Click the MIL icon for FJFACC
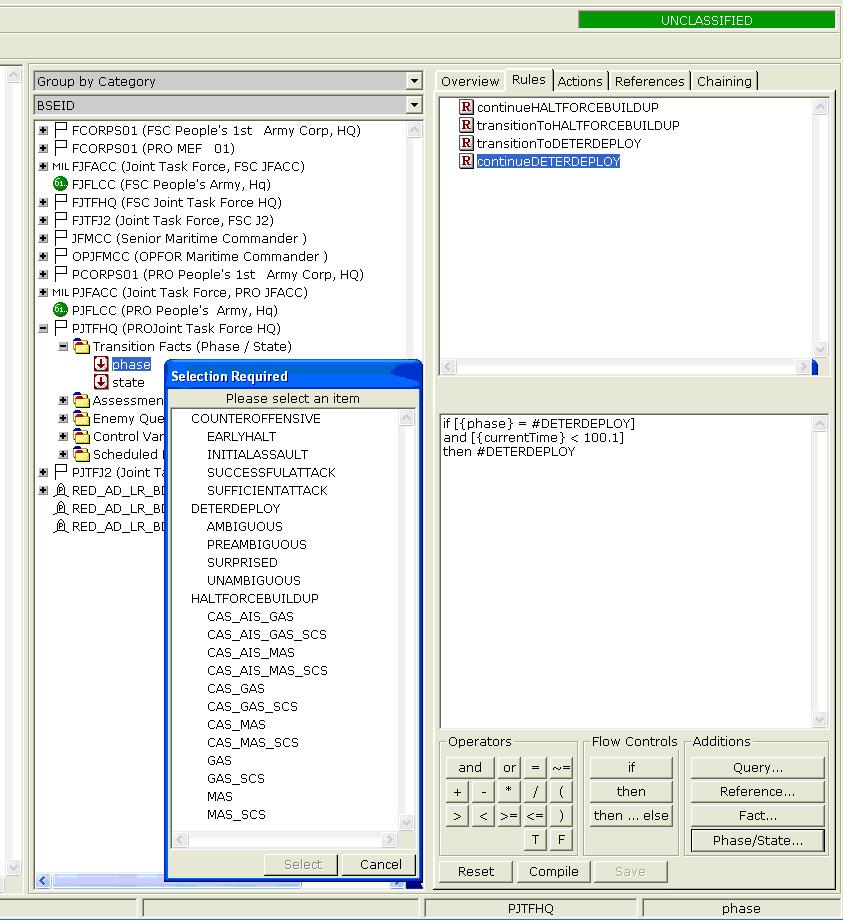843x920 pixels. 60,166
